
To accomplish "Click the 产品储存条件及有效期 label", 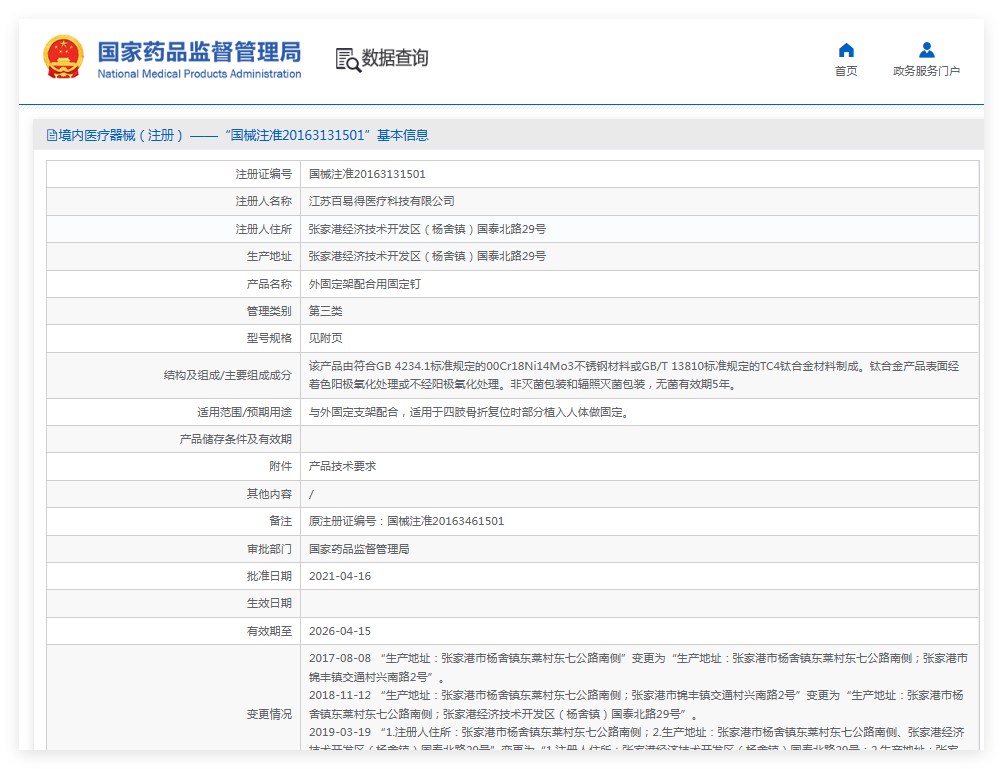I will (x=235, y=440).
